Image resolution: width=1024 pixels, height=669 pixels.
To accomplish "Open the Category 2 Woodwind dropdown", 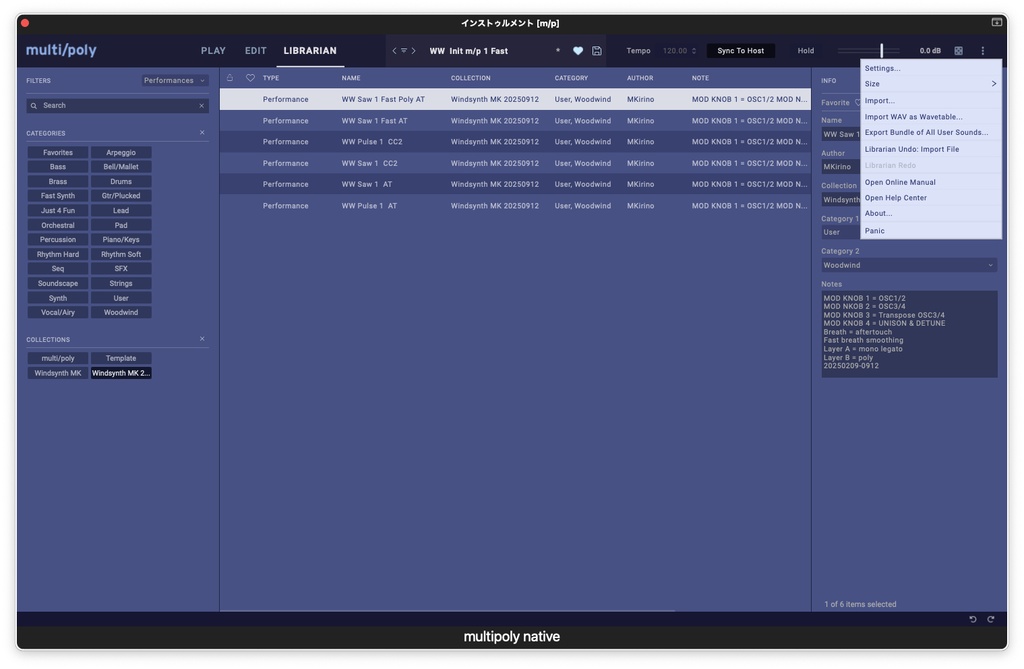I will tap(908, 264).
